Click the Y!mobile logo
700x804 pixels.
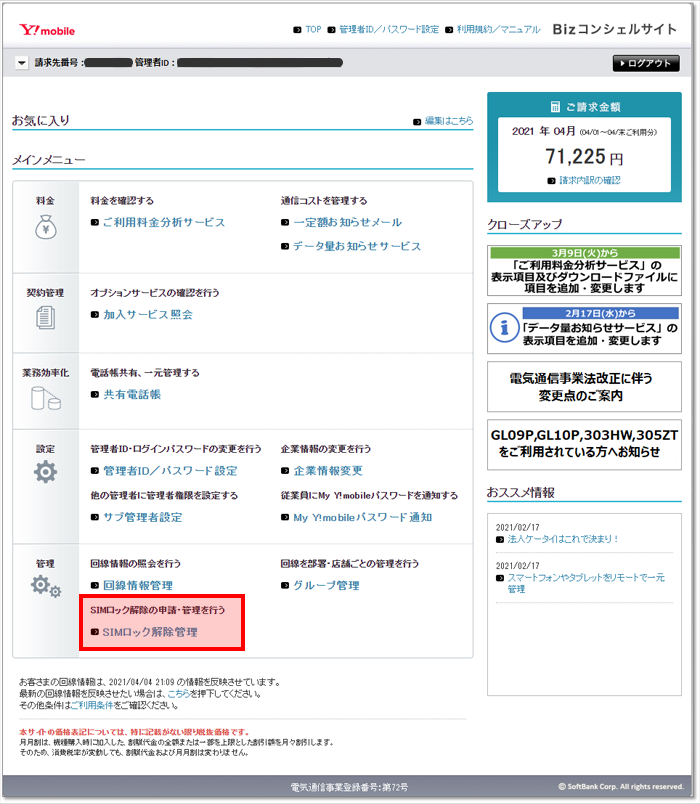click(45, 30)
